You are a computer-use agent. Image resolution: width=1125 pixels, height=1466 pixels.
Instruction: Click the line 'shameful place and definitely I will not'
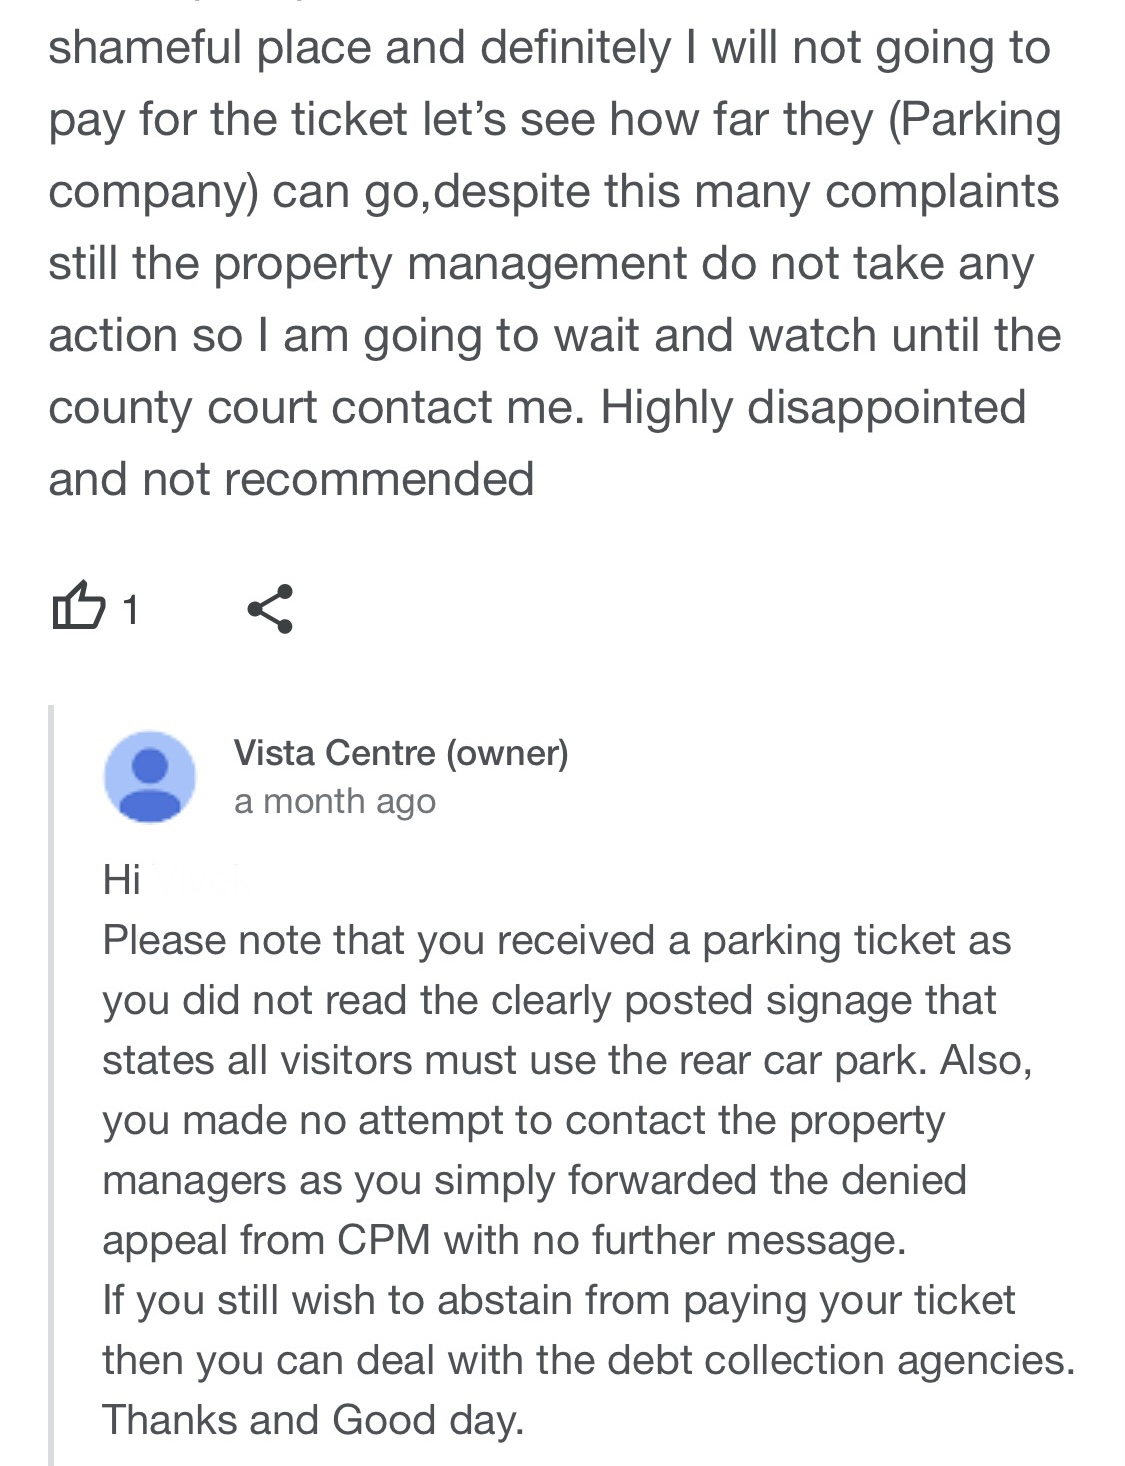549,48
